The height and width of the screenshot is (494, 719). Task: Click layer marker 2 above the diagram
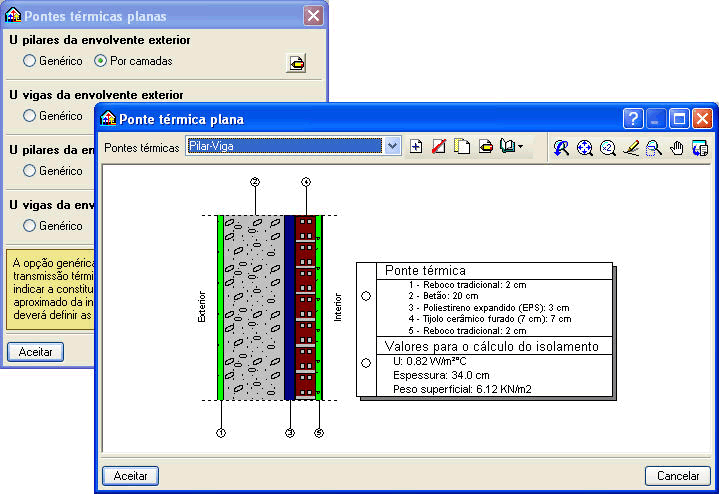(255, 182)
